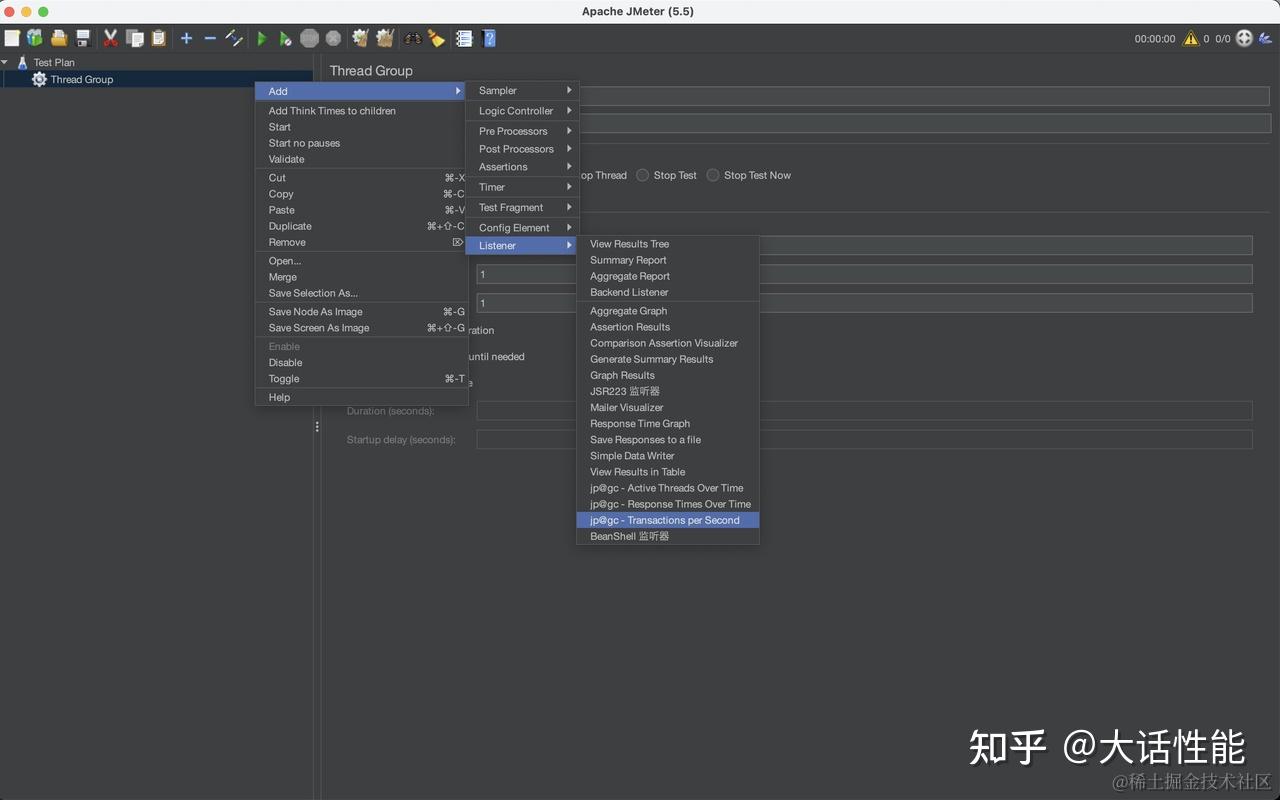Open the Templates toolbar icon
Viewport: 1280px width, 800px height.
point(35,38)
